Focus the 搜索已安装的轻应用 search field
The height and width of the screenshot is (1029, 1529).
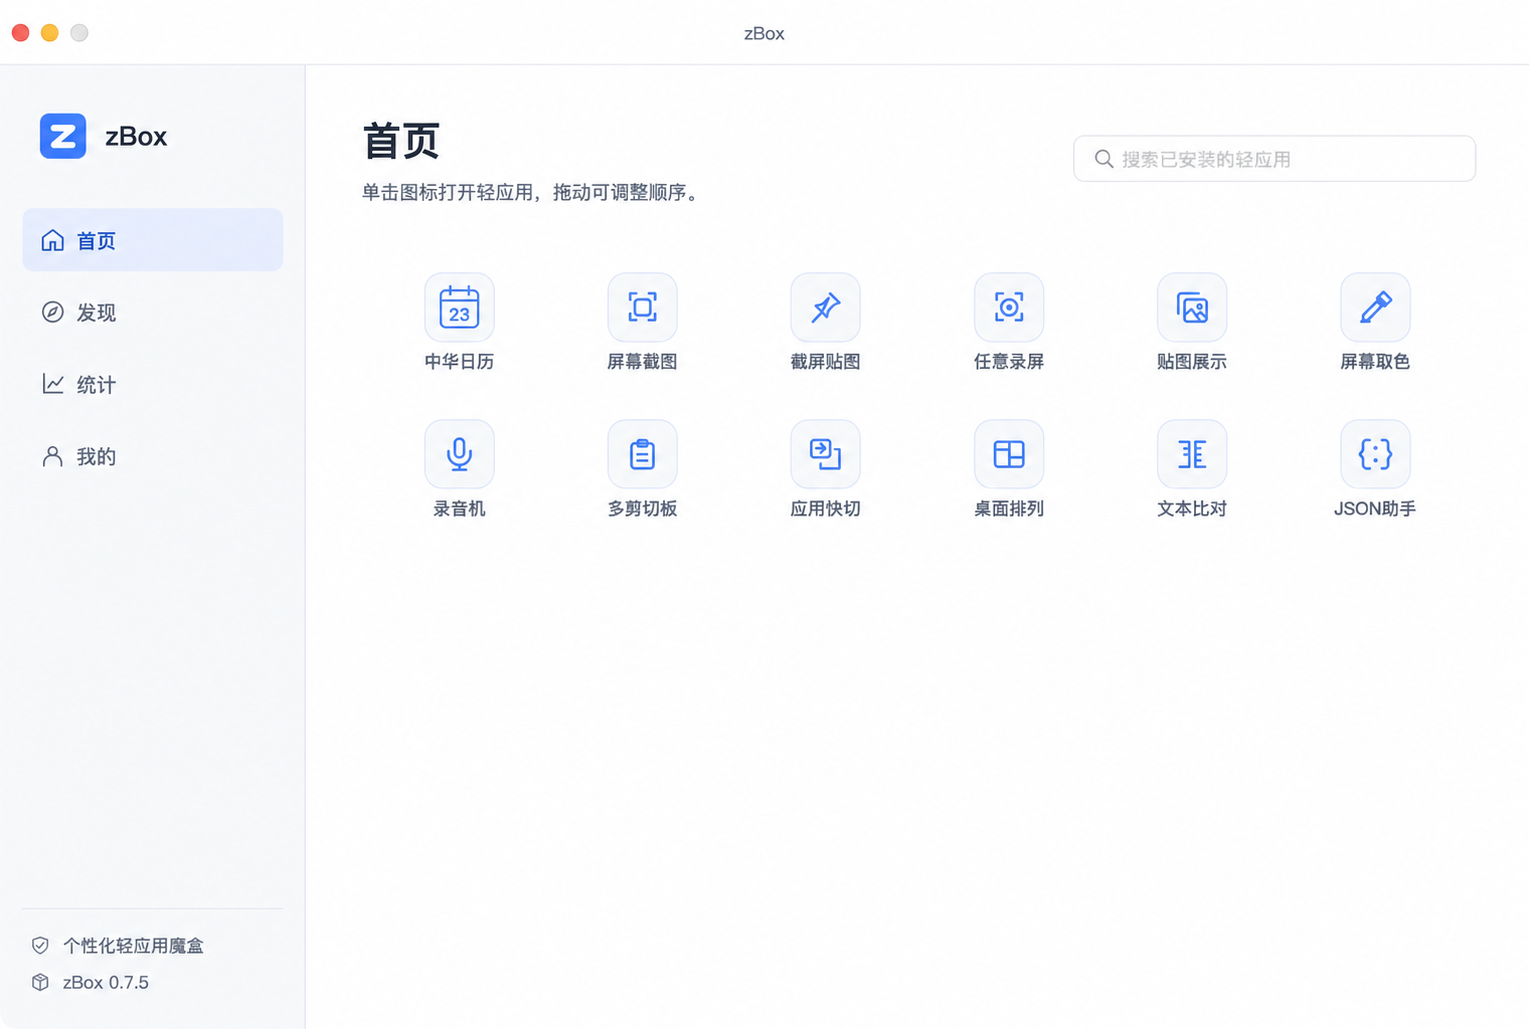coord(1274,159)
